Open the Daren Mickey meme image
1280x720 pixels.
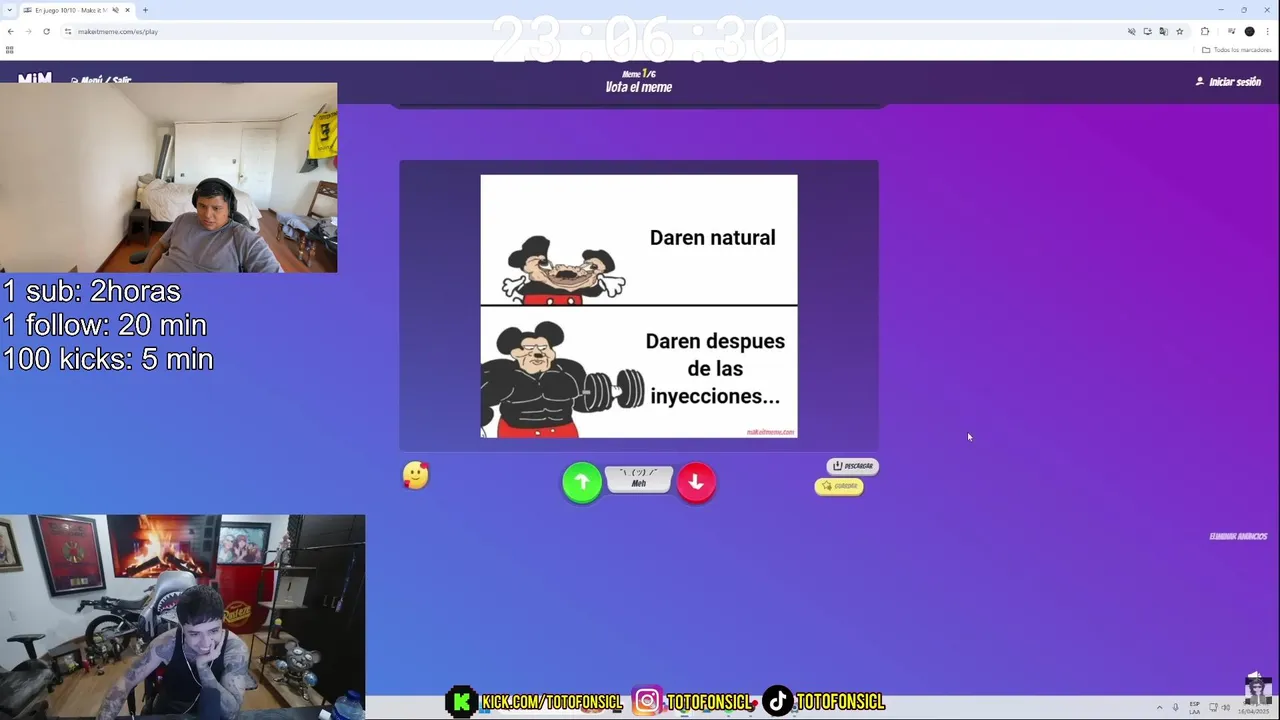point(639,306)
